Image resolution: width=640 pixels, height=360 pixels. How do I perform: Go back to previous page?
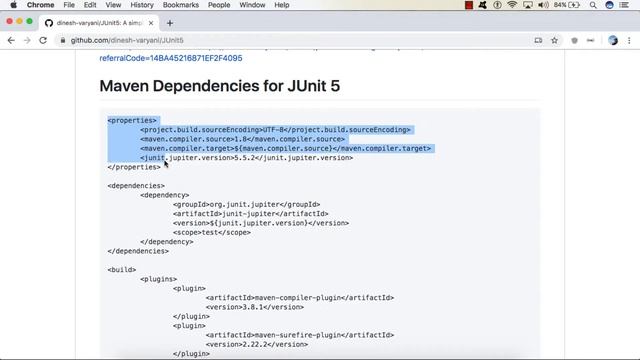coord(11,40)
